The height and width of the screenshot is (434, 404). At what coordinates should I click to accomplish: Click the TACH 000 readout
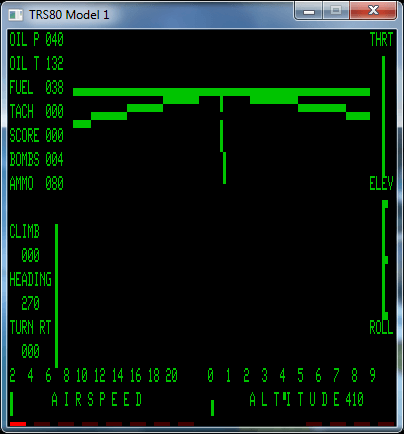36,111
